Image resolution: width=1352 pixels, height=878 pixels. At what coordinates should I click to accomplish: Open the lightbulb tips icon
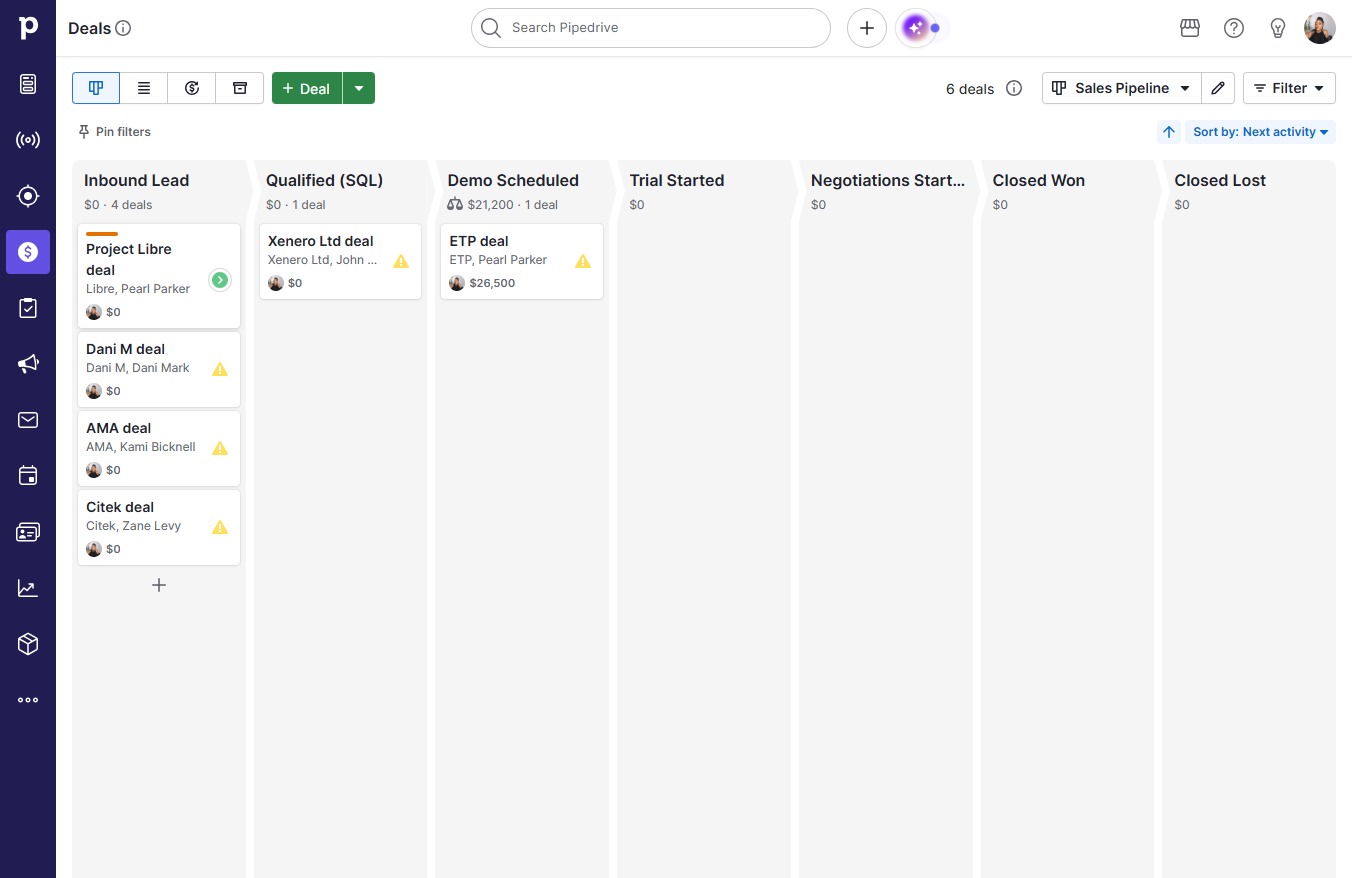tap(1278, 28)
